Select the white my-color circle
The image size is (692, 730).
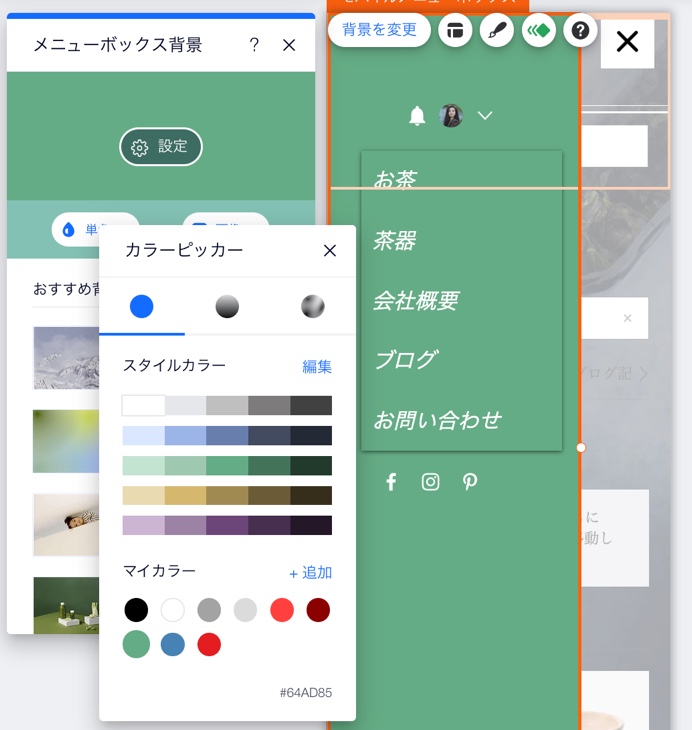point(173,610)
